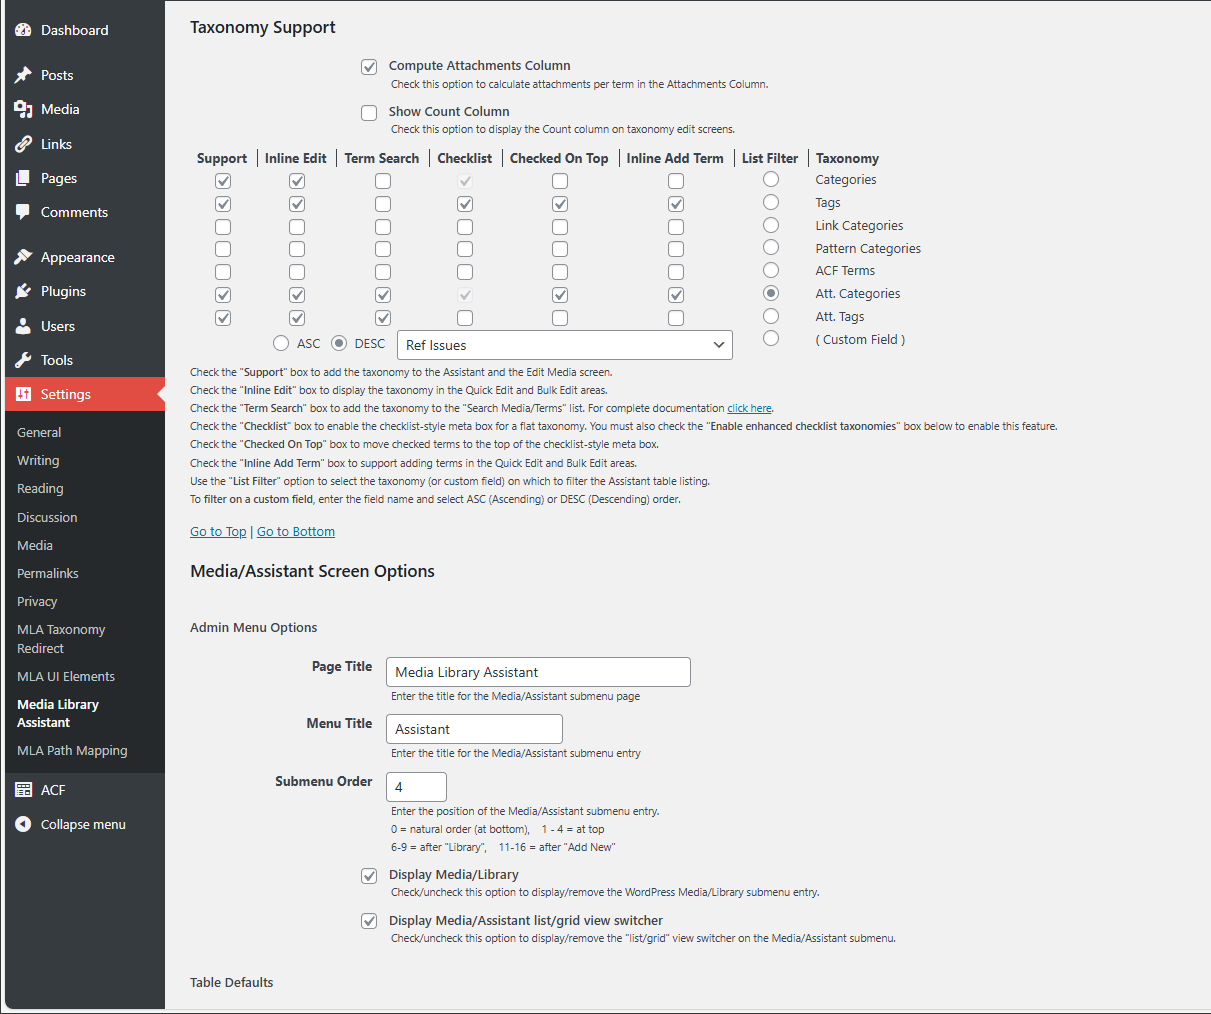Open the documentation via the click here link
The height and width of the screenshot is (1014, 1211).
click(749, 407)
